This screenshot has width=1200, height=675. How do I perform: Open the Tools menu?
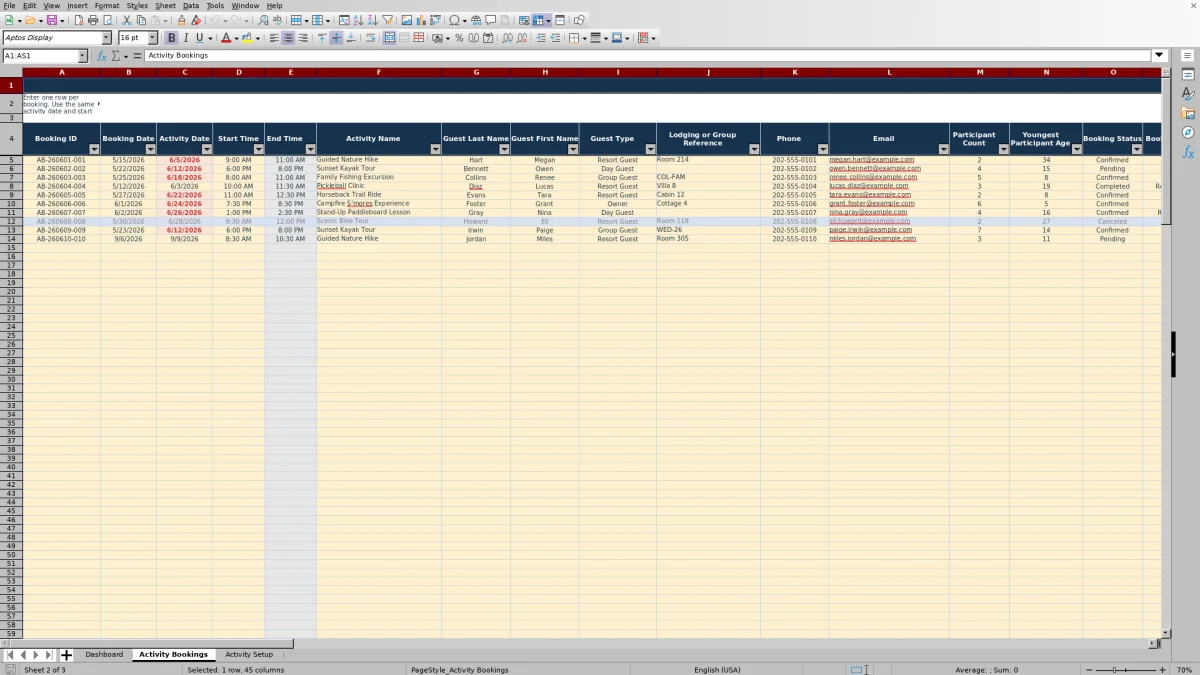pos(215,5)
